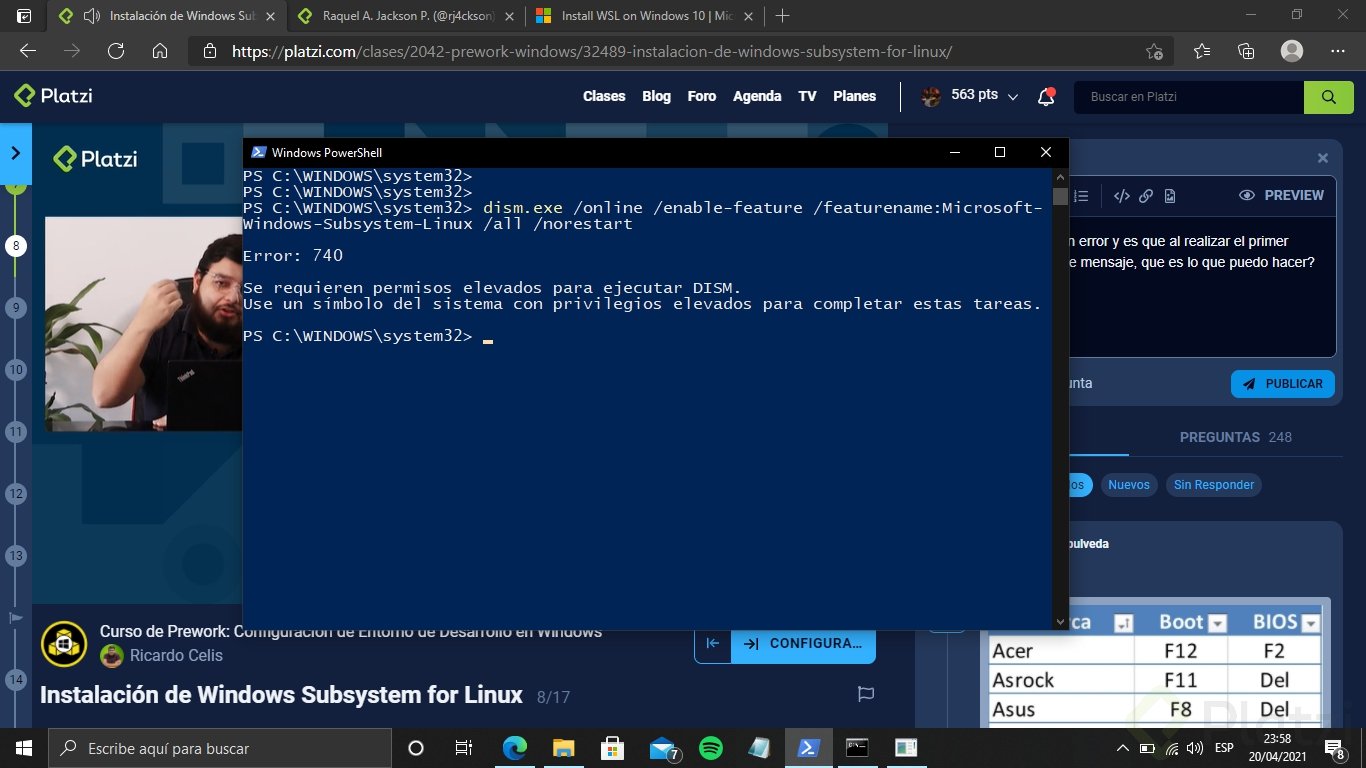Open the Planes menu item

coord(854,96)
